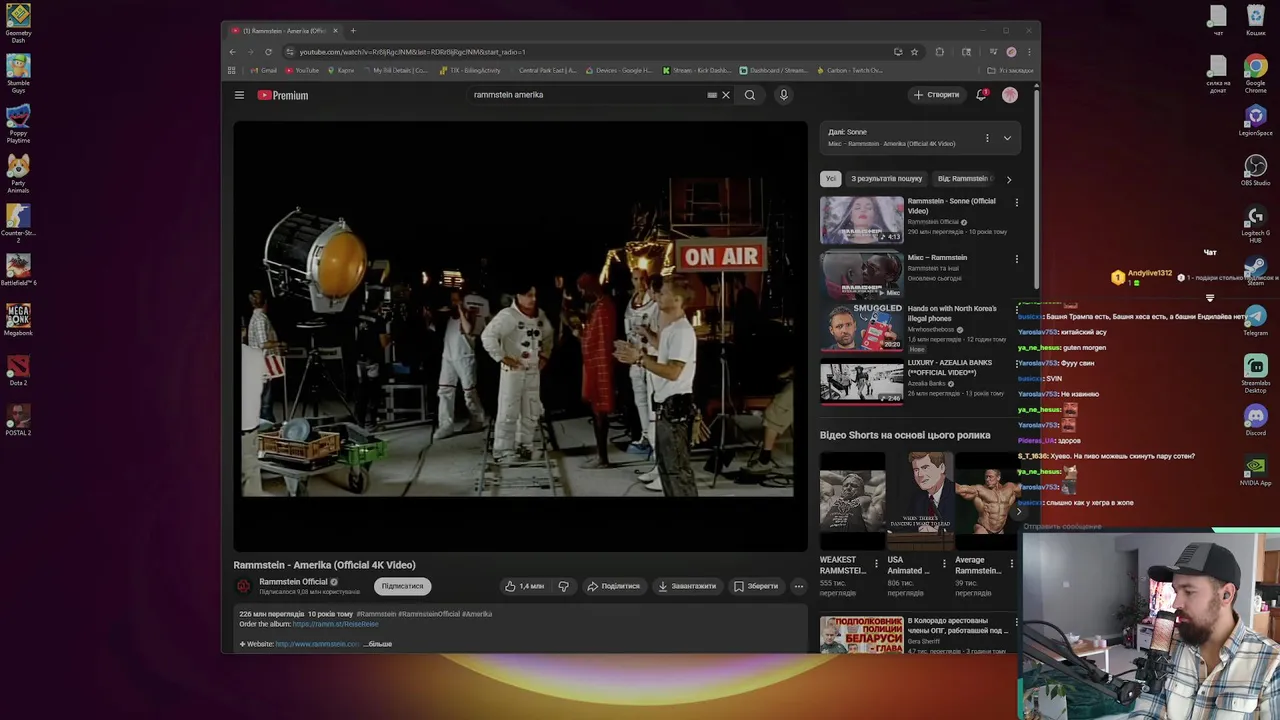
Task: Go to YouTube Premium home logo
Action: [x=283, y=95]
